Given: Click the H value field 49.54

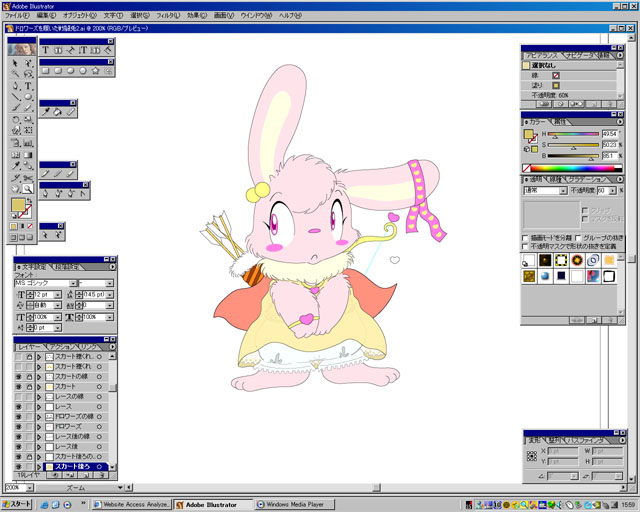Looking at the screenshot, I should 609,134.
